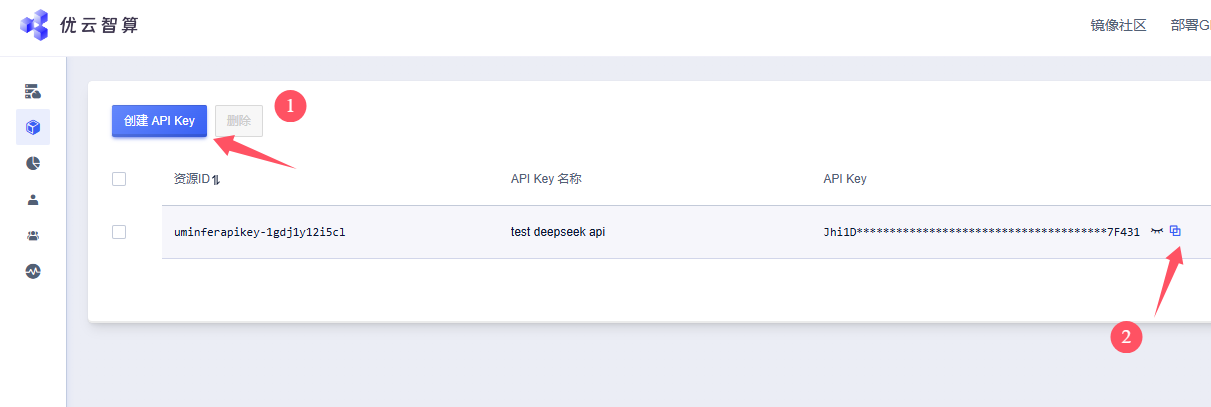The width and height of the screenshot is (1211, 407).
Task: Click the activity monitor sidebar icon
Action: pos(33,271)
